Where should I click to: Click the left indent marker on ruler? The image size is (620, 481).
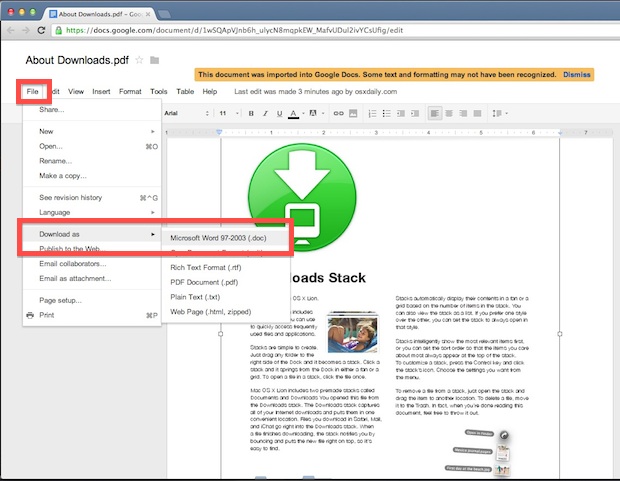219,132
